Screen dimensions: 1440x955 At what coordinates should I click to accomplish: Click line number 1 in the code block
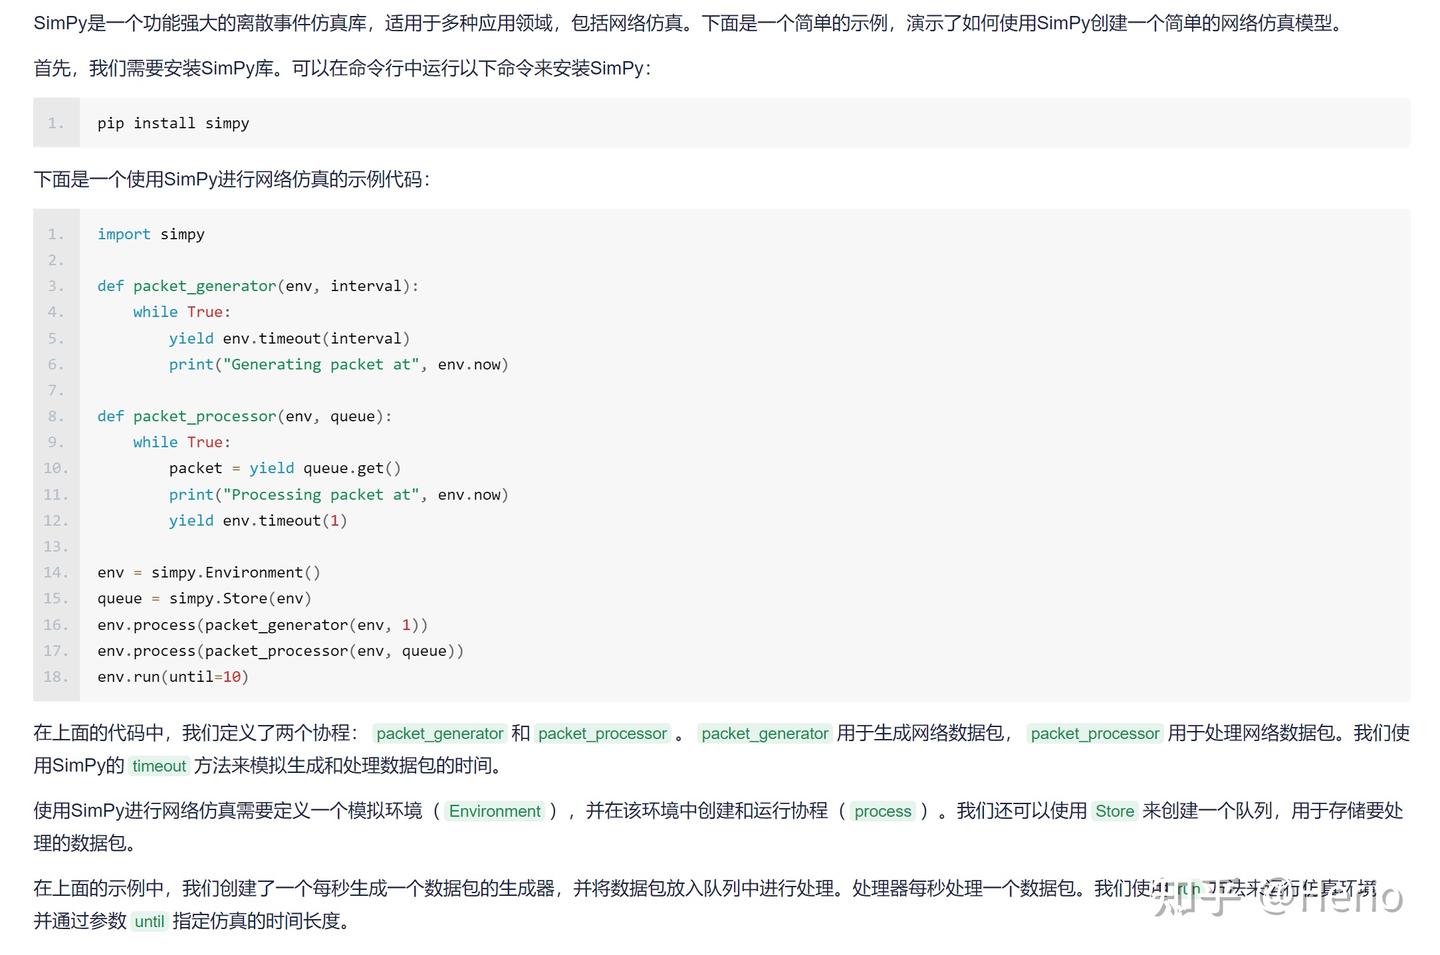[51, 234]
